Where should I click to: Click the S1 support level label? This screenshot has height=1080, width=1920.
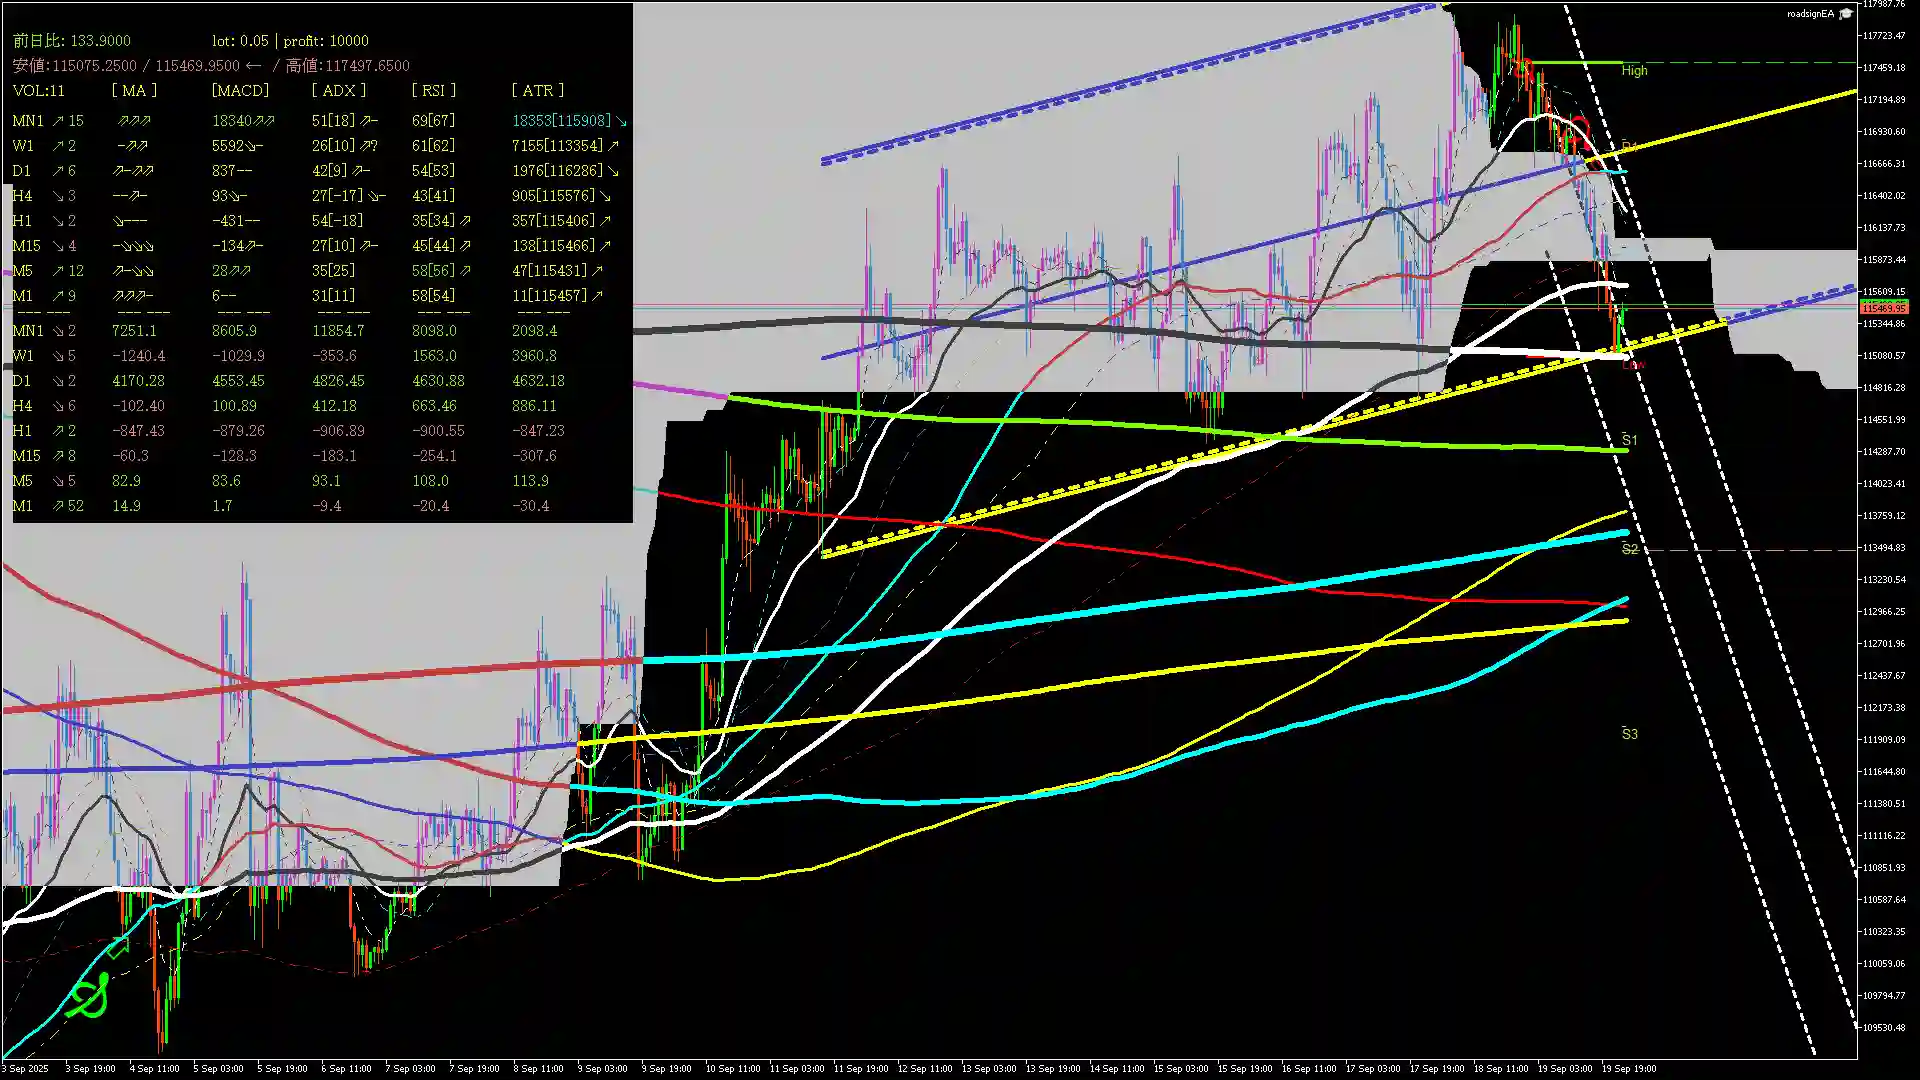[1629, 440]
